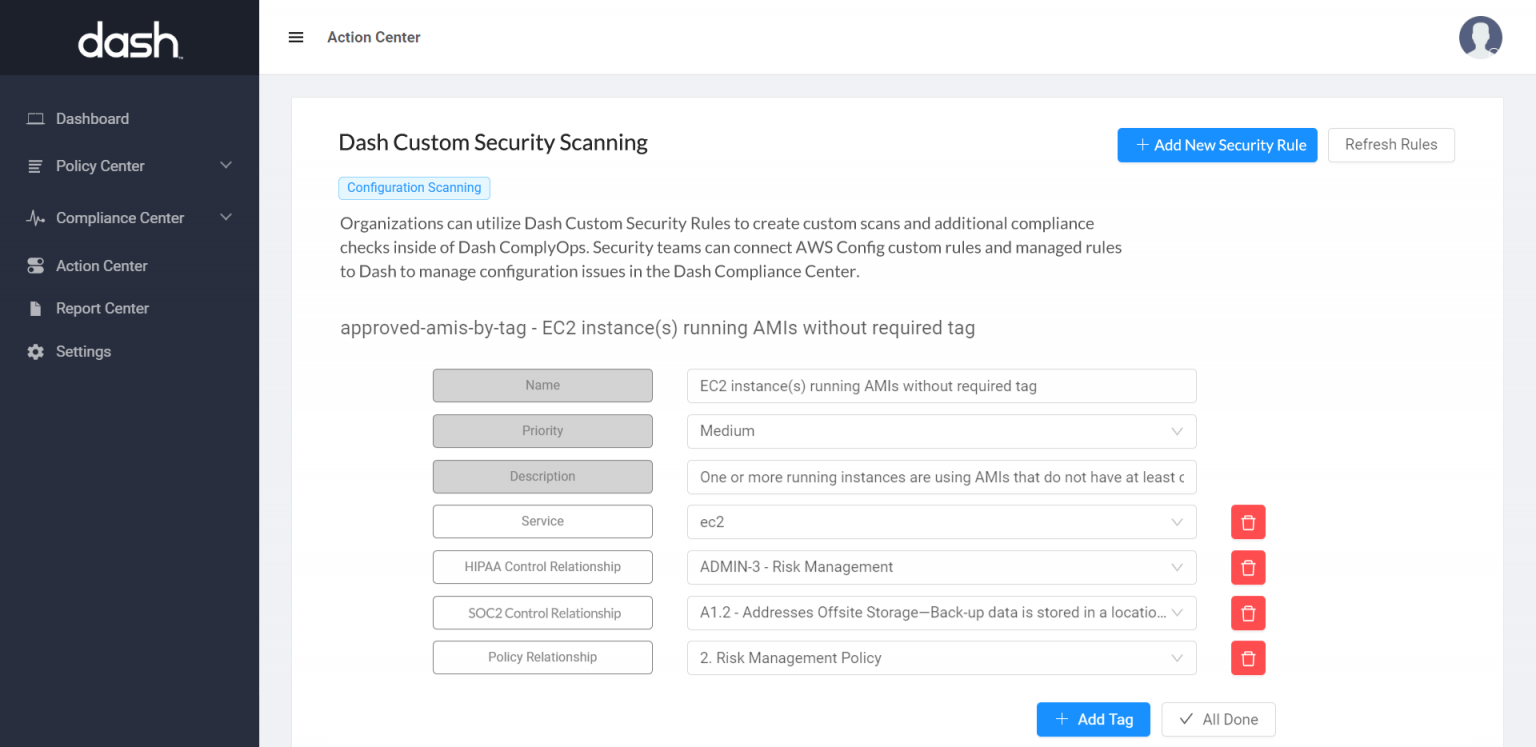Image resolution: width=1536 pixels, height=747 pixels.
Task: Open Settings using the gear icon
Action: point(36,351)
